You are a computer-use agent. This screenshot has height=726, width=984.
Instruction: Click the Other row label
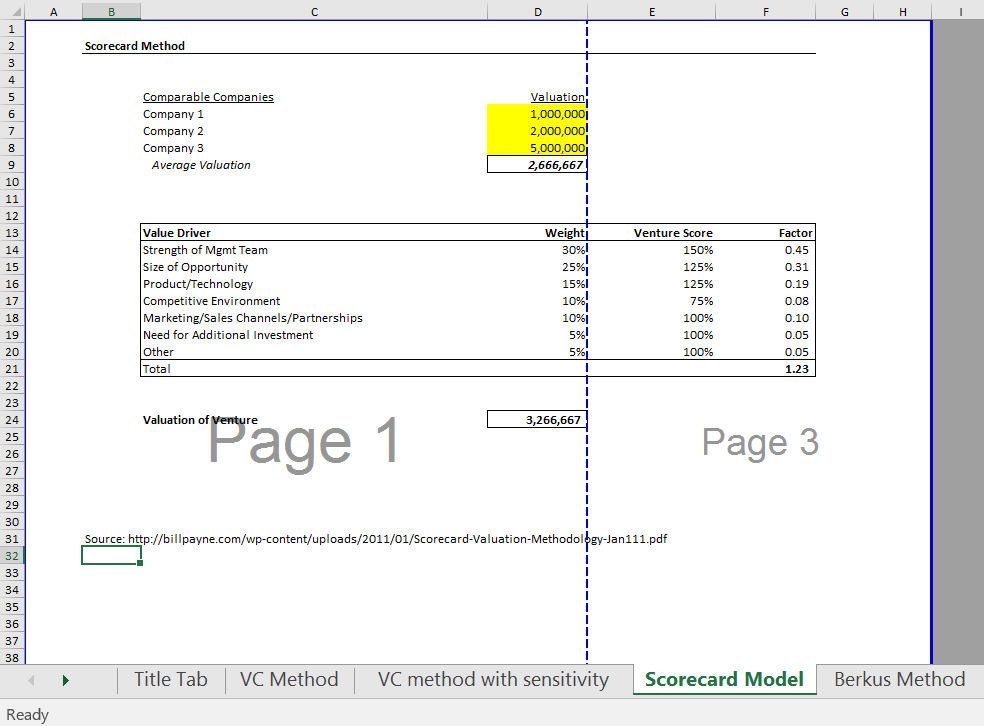click(158, 351)
